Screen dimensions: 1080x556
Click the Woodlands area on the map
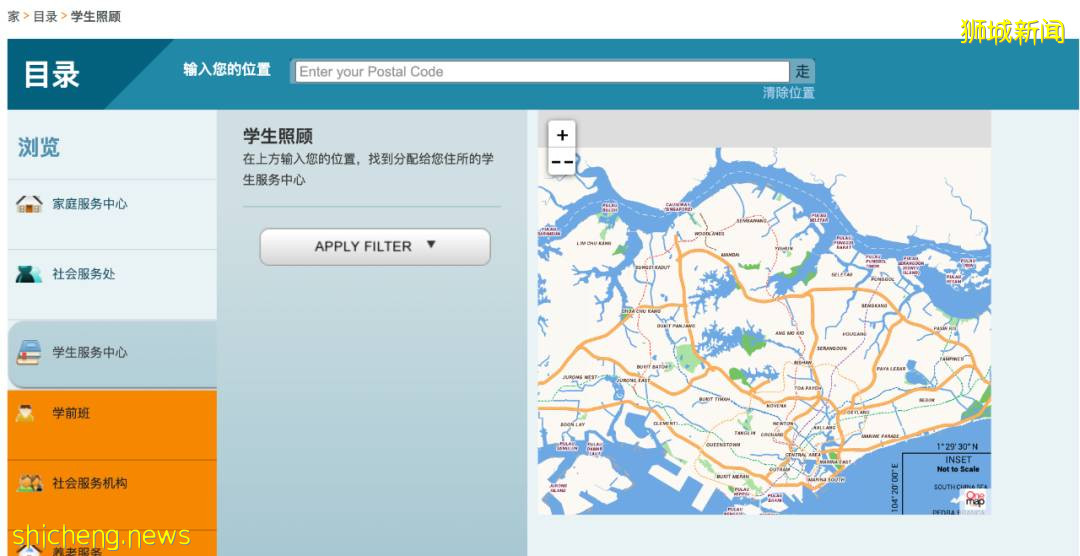(708, 234)
